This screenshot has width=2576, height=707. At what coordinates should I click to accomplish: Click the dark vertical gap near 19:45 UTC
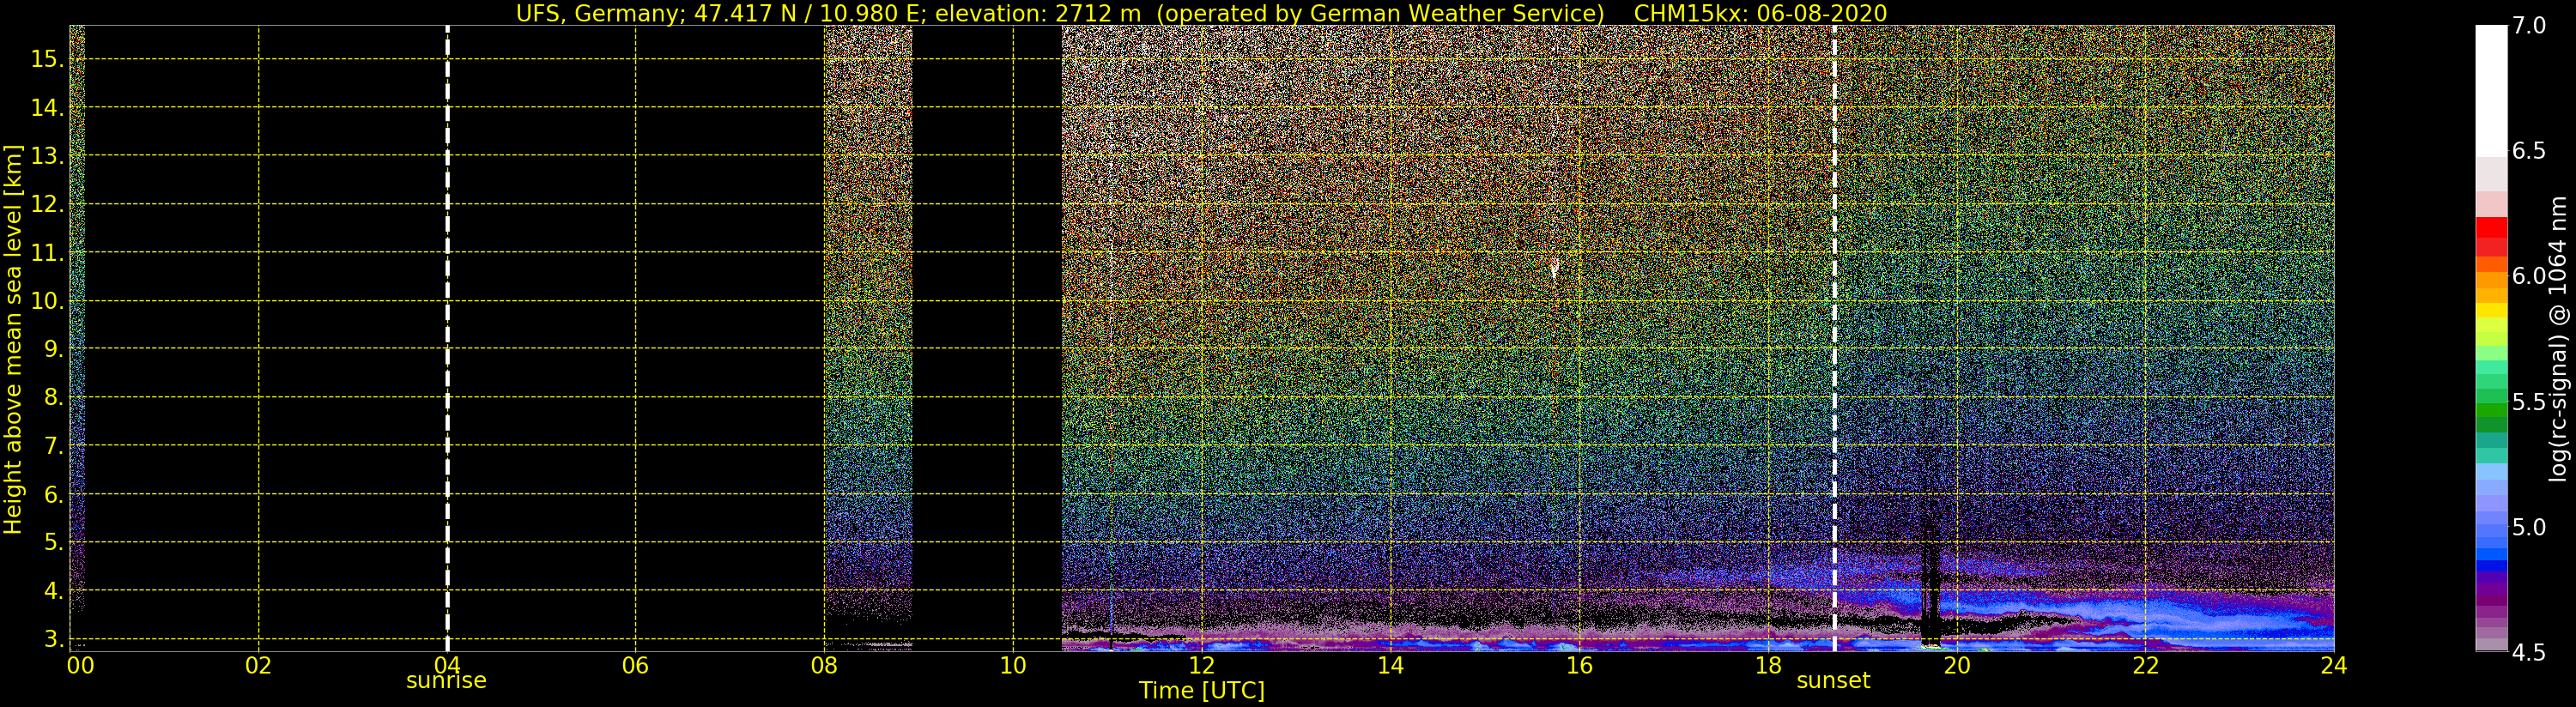[1930, 580]
